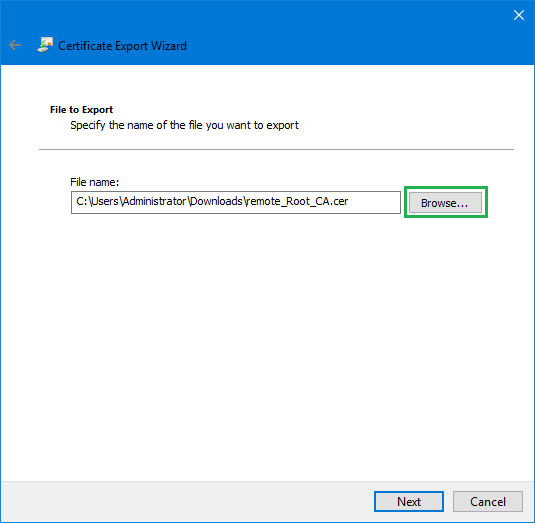The image size is (535, 523).
Task: Click the 'File name:' label
Action: pos(95,182)
